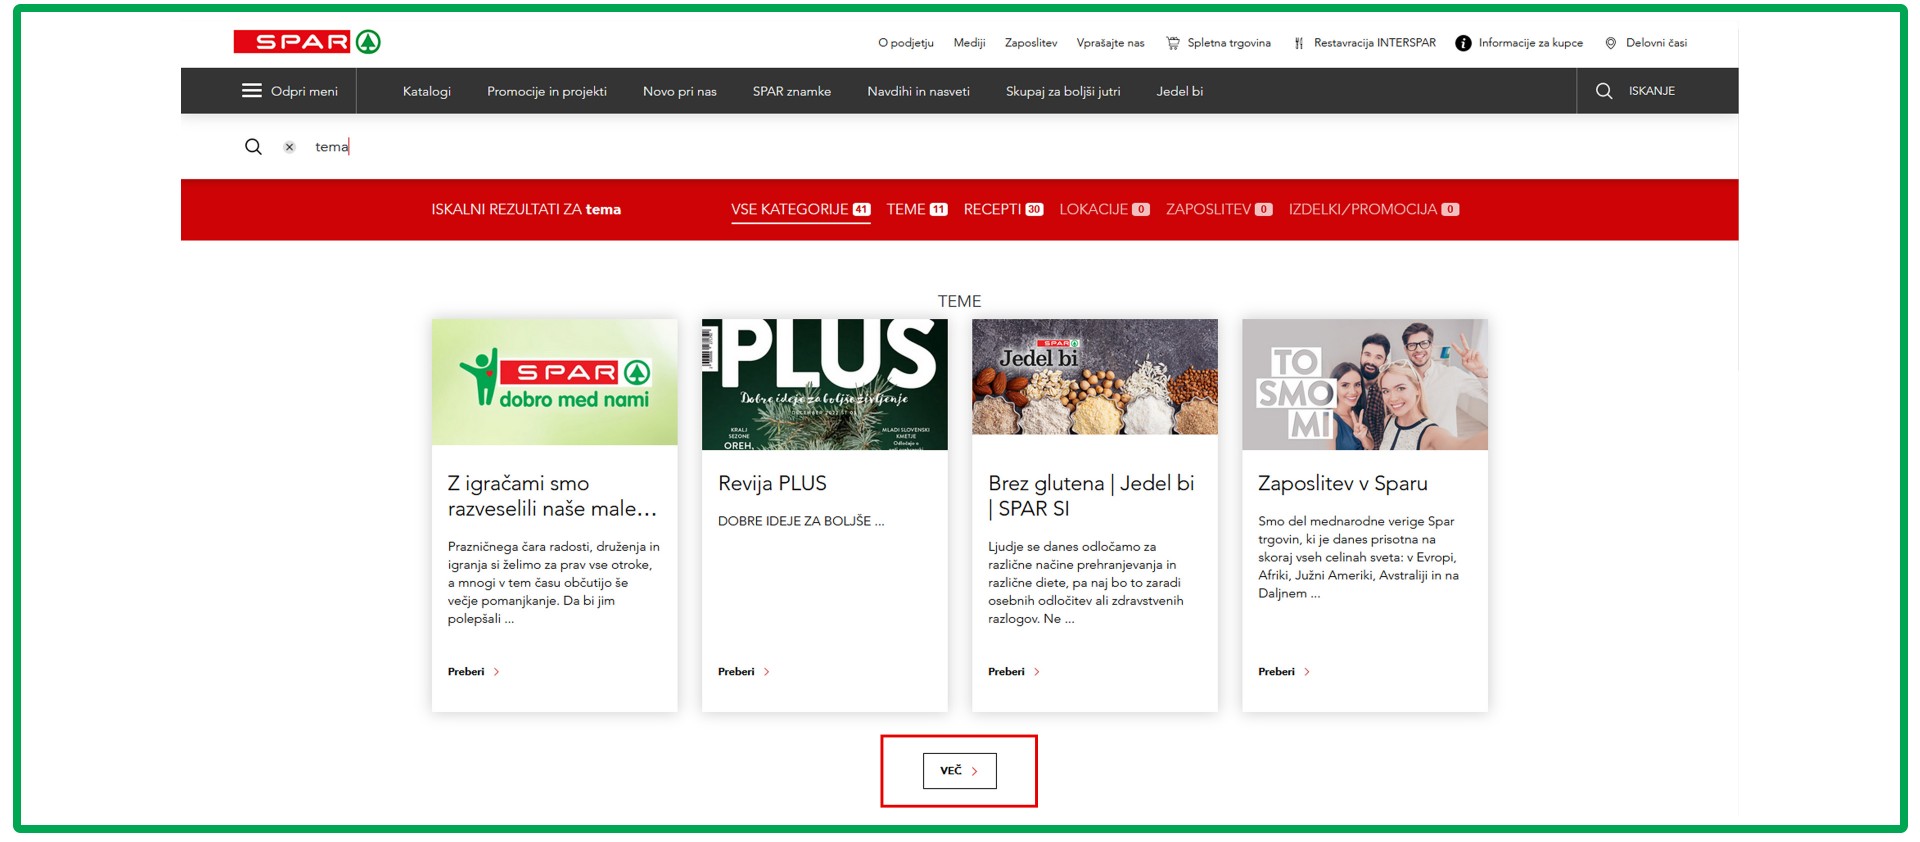The width and height of the screenshot is (1920, 842).
Task: Open the hamburger menu icon
Action: [x=252, y=91]
